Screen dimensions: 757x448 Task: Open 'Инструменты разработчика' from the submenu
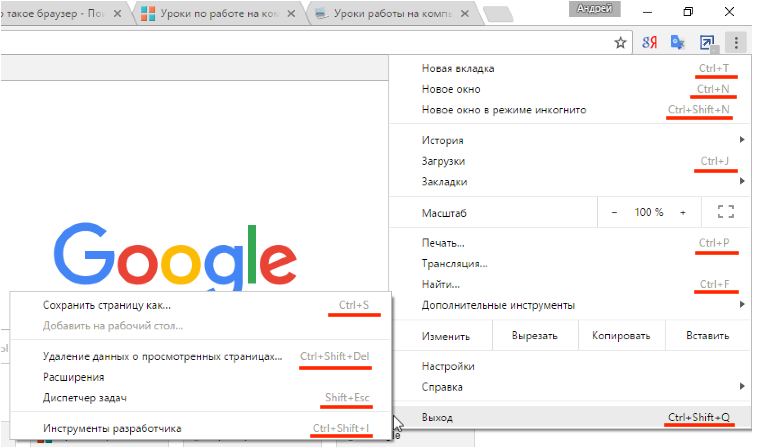tap(200, 429)
